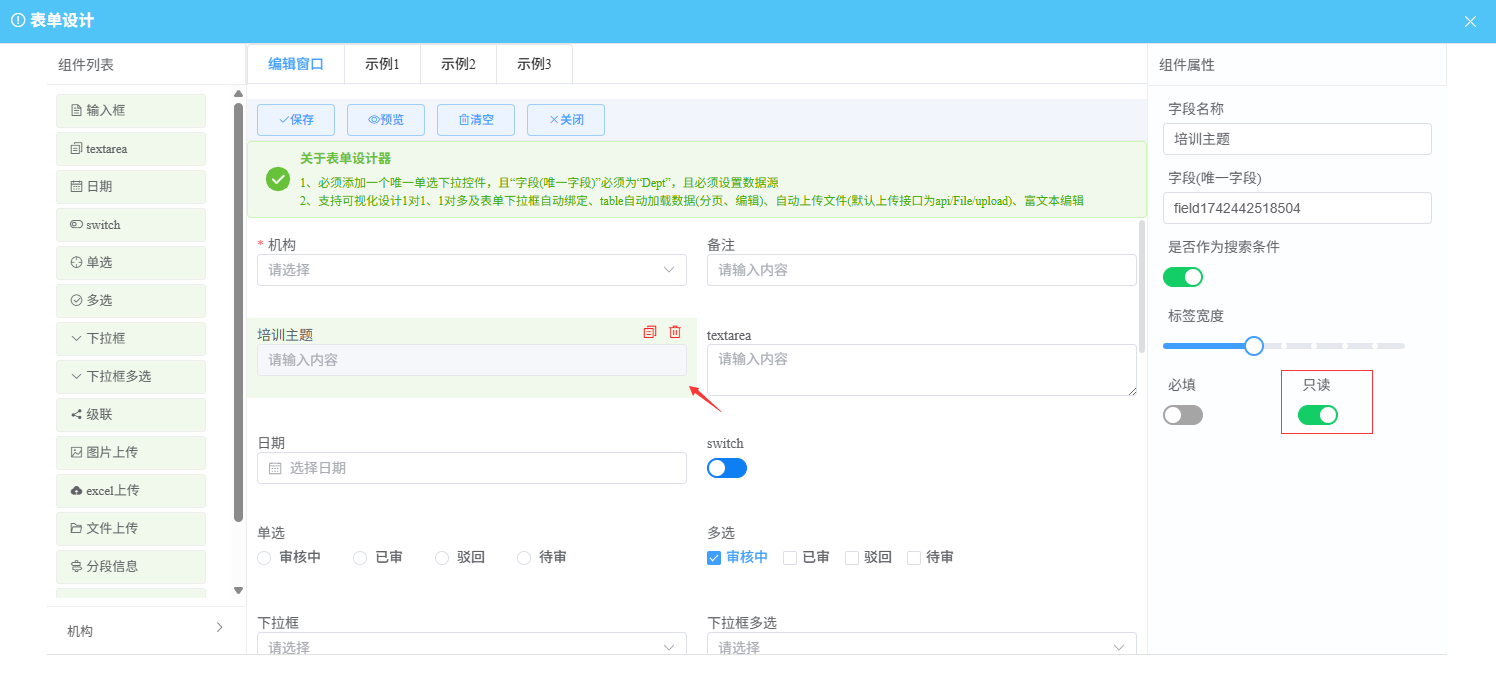Click the green check icon in notice
The width and height of the screenshot is (1496, 691).
click(278, 179)
